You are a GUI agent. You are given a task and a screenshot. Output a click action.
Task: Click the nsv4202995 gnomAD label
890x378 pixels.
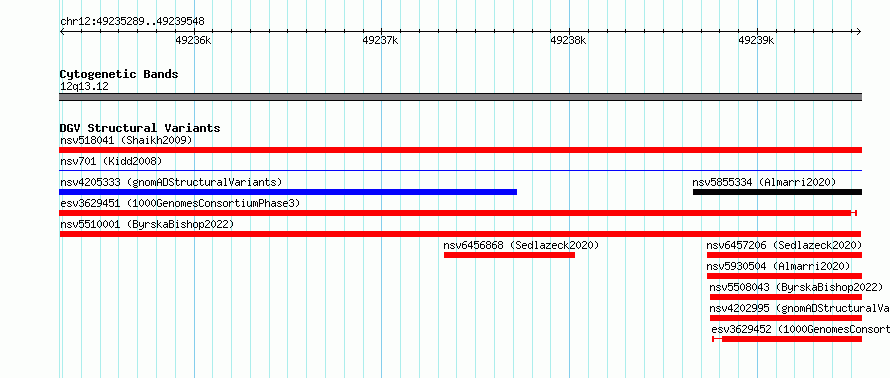tap(799, 308)
